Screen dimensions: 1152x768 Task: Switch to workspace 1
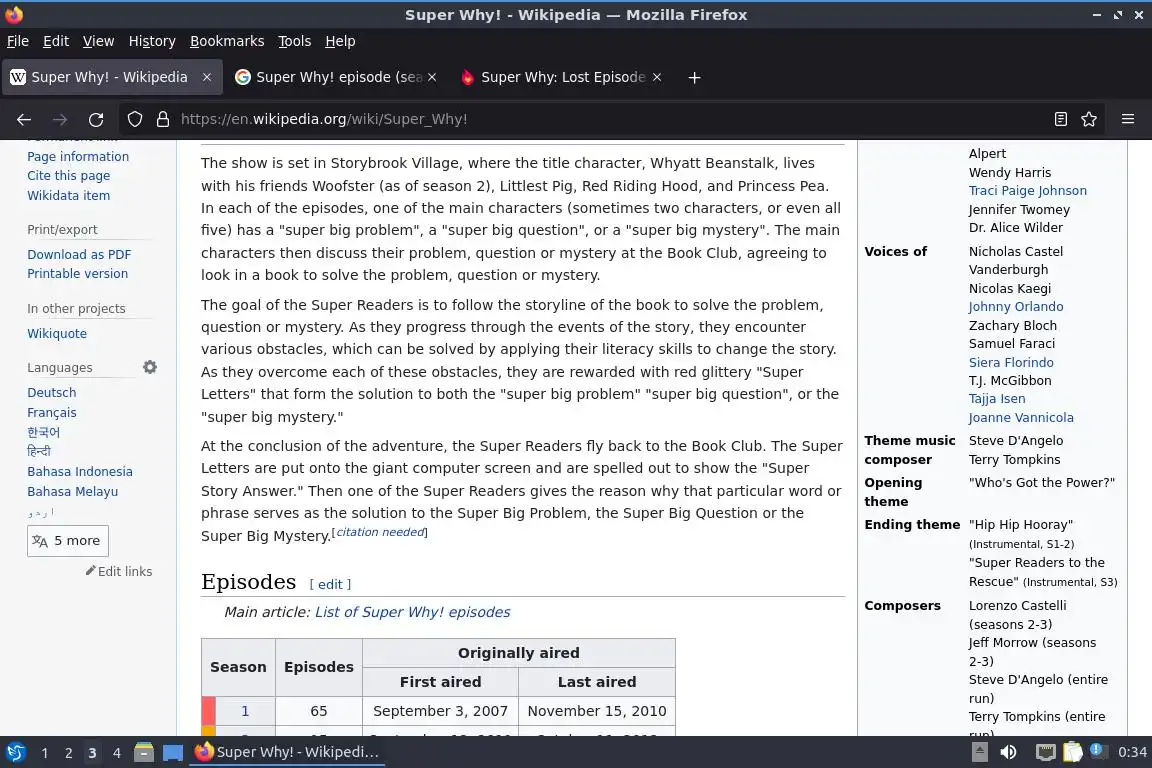(45, 753)
